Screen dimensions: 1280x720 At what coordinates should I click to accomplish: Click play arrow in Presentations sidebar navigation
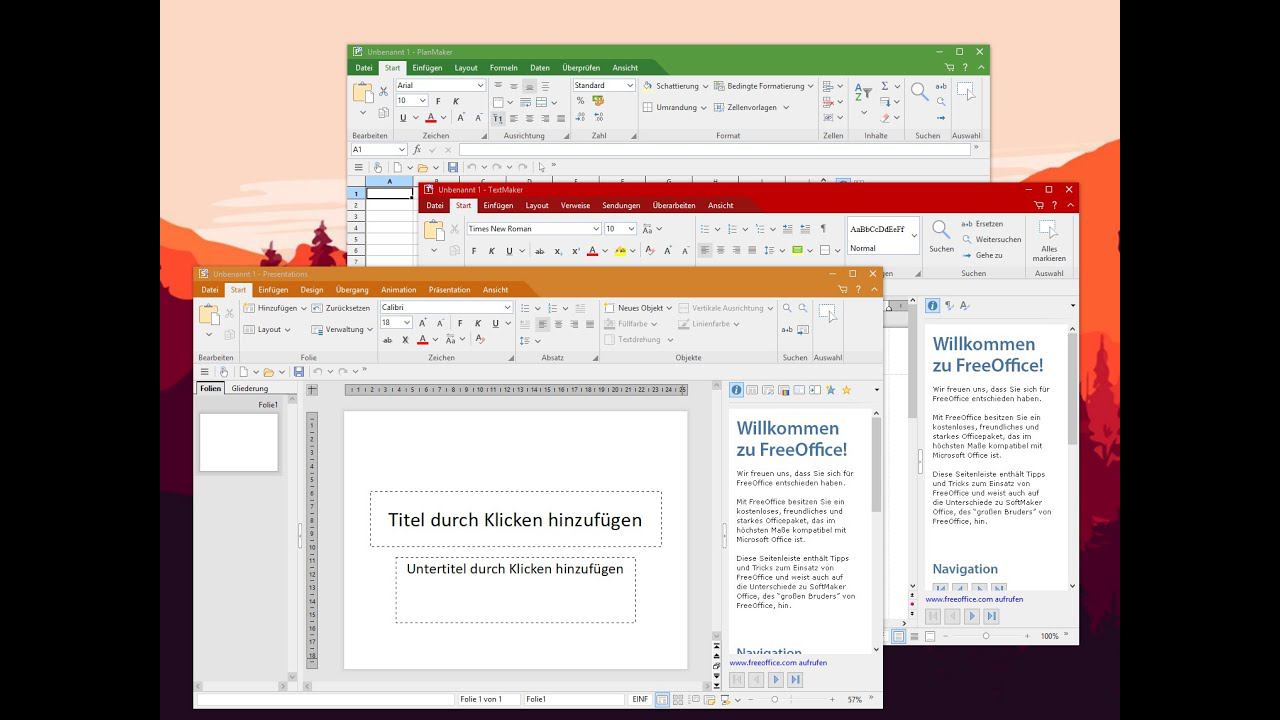click(x=775, y=680)
